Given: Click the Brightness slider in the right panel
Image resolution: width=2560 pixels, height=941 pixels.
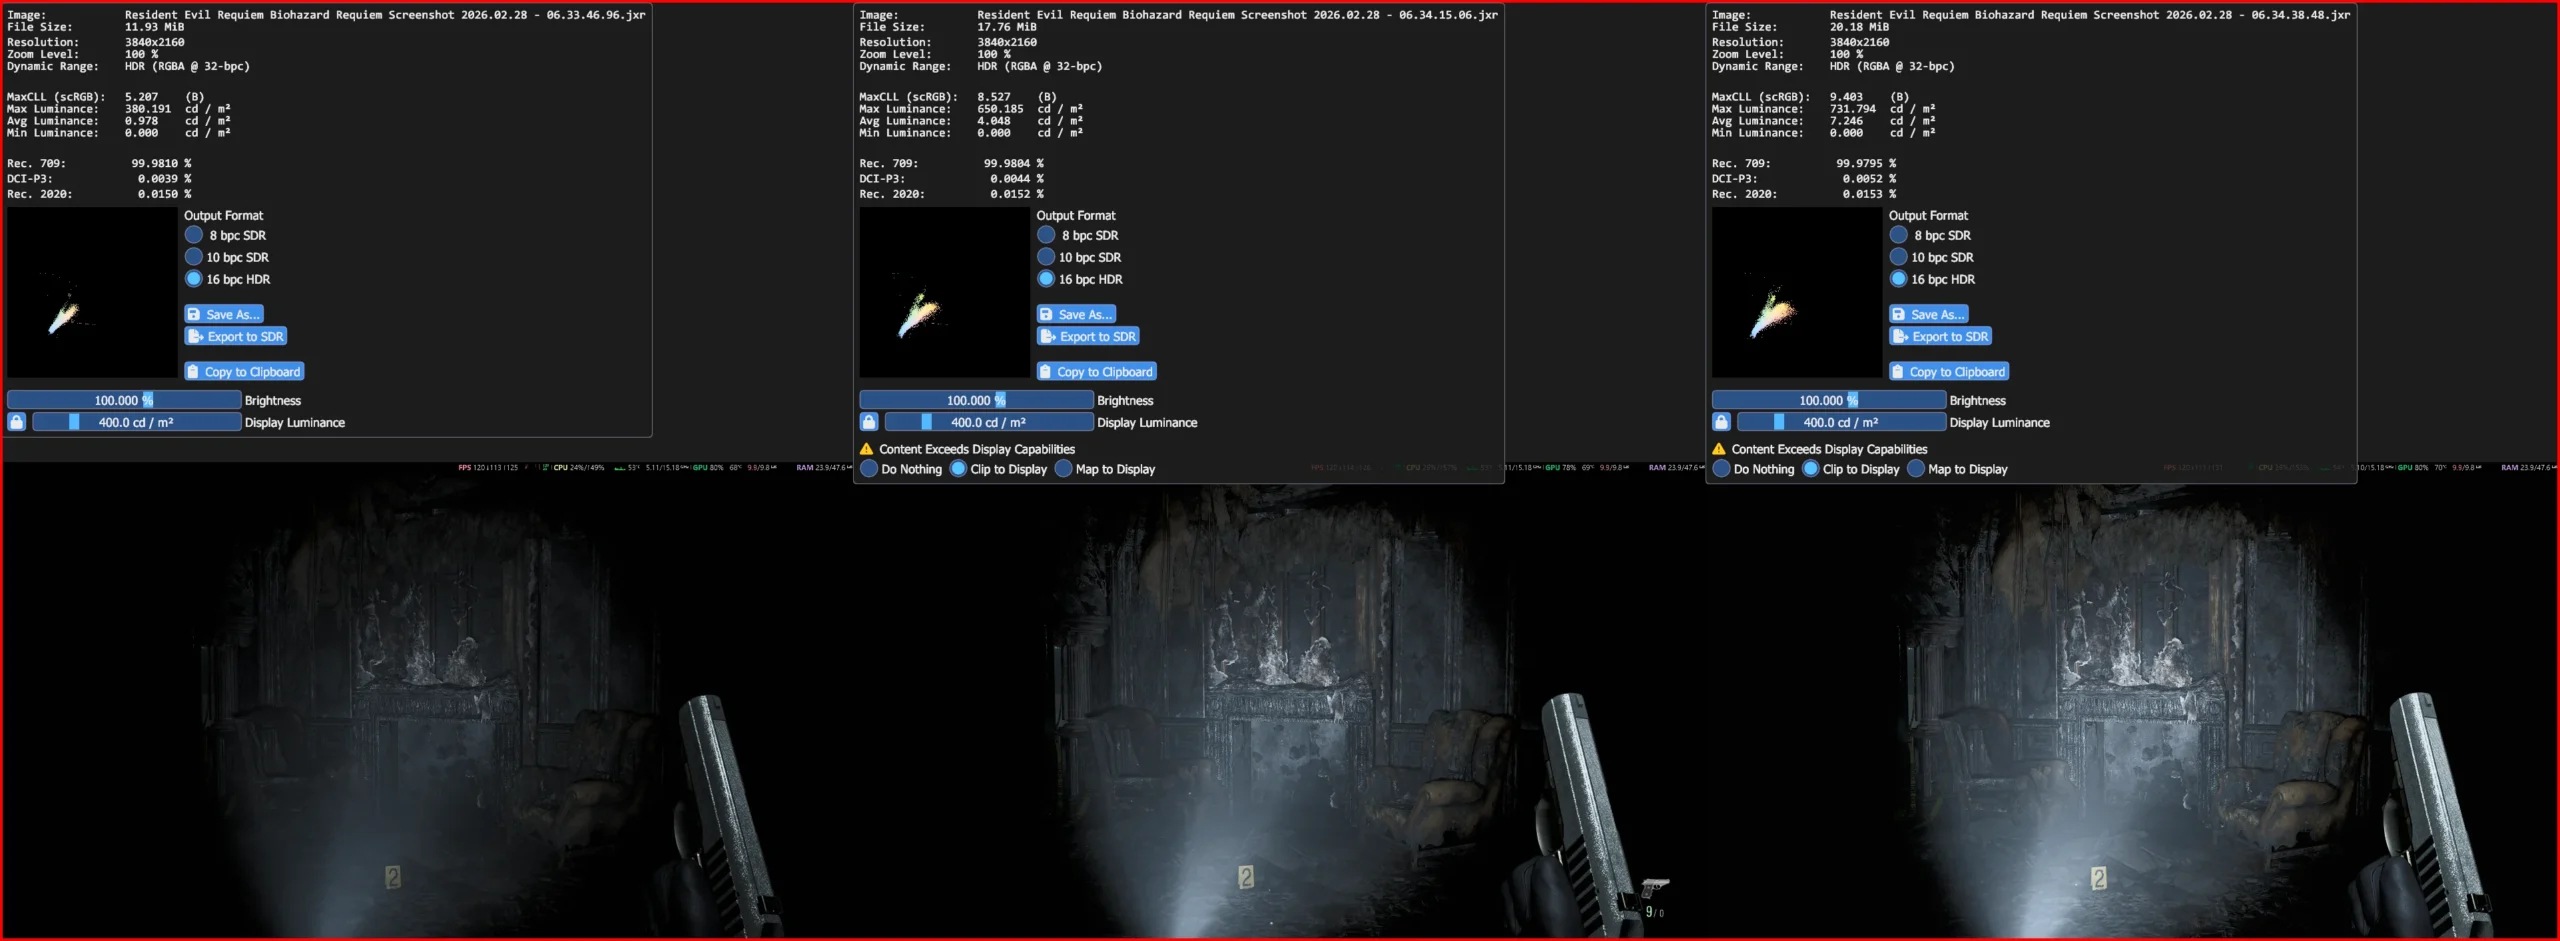Looking at the screenshot, I should tap(1828, 400).
